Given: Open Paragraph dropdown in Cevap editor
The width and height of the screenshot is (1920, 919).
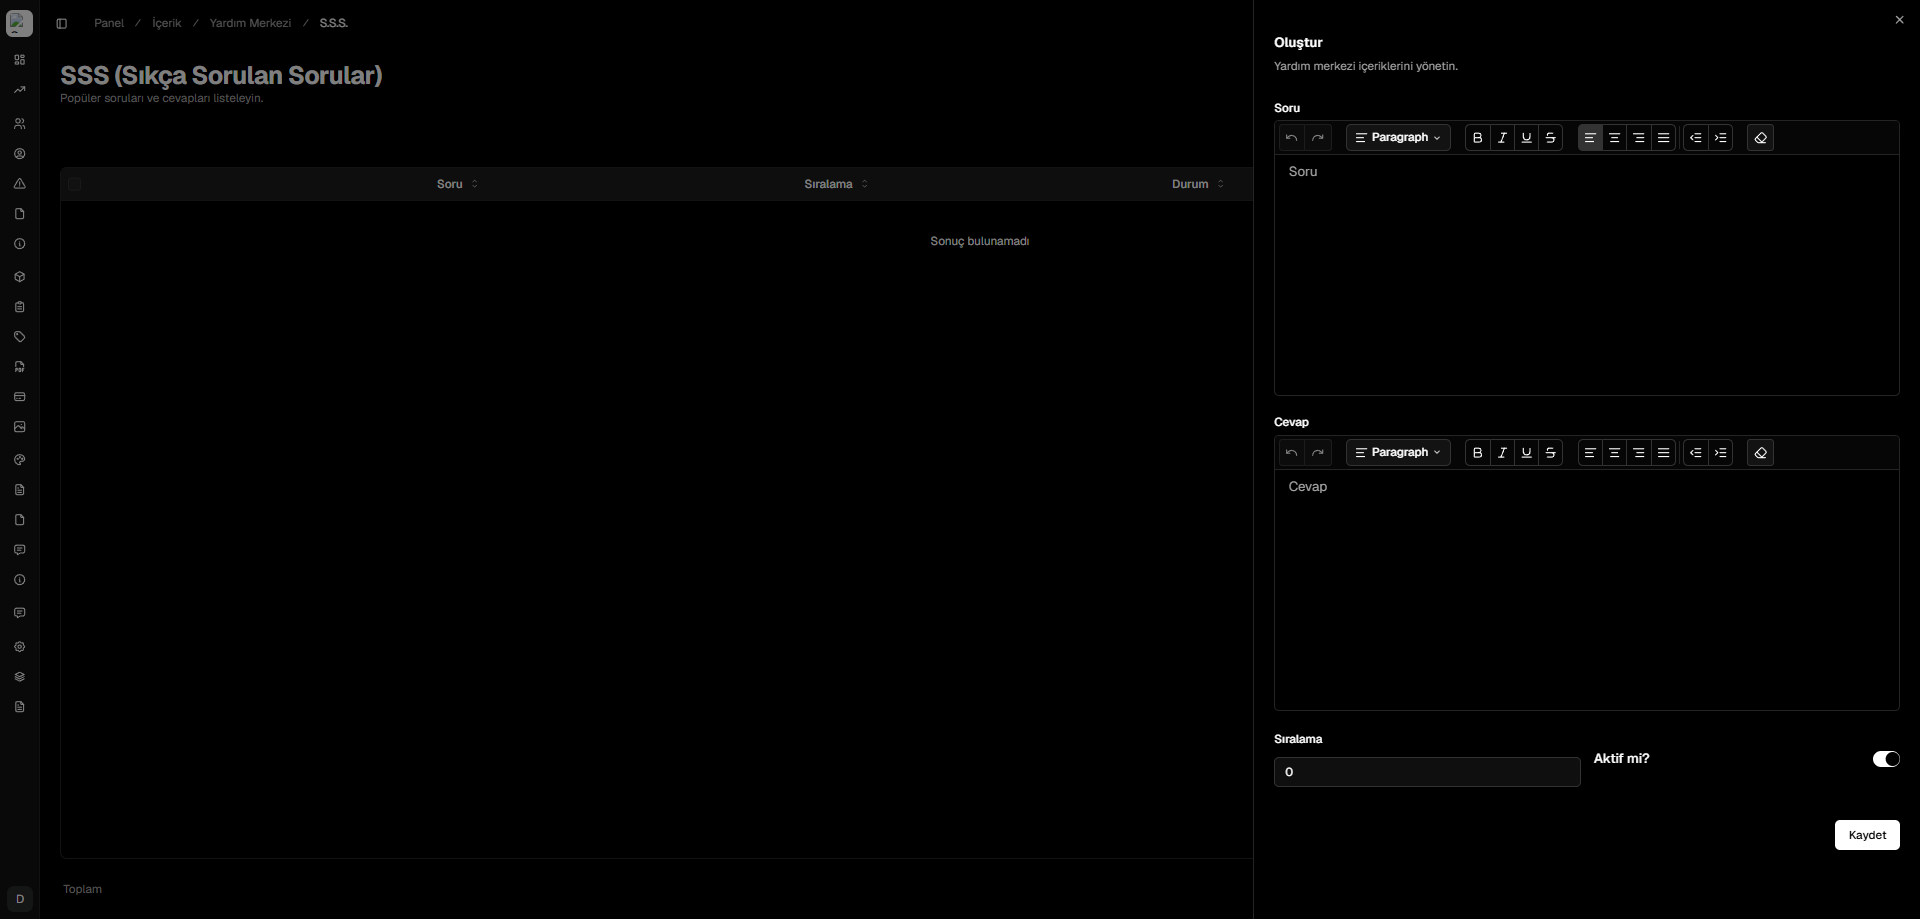Looking at the screenshot, I should 1398,453.
